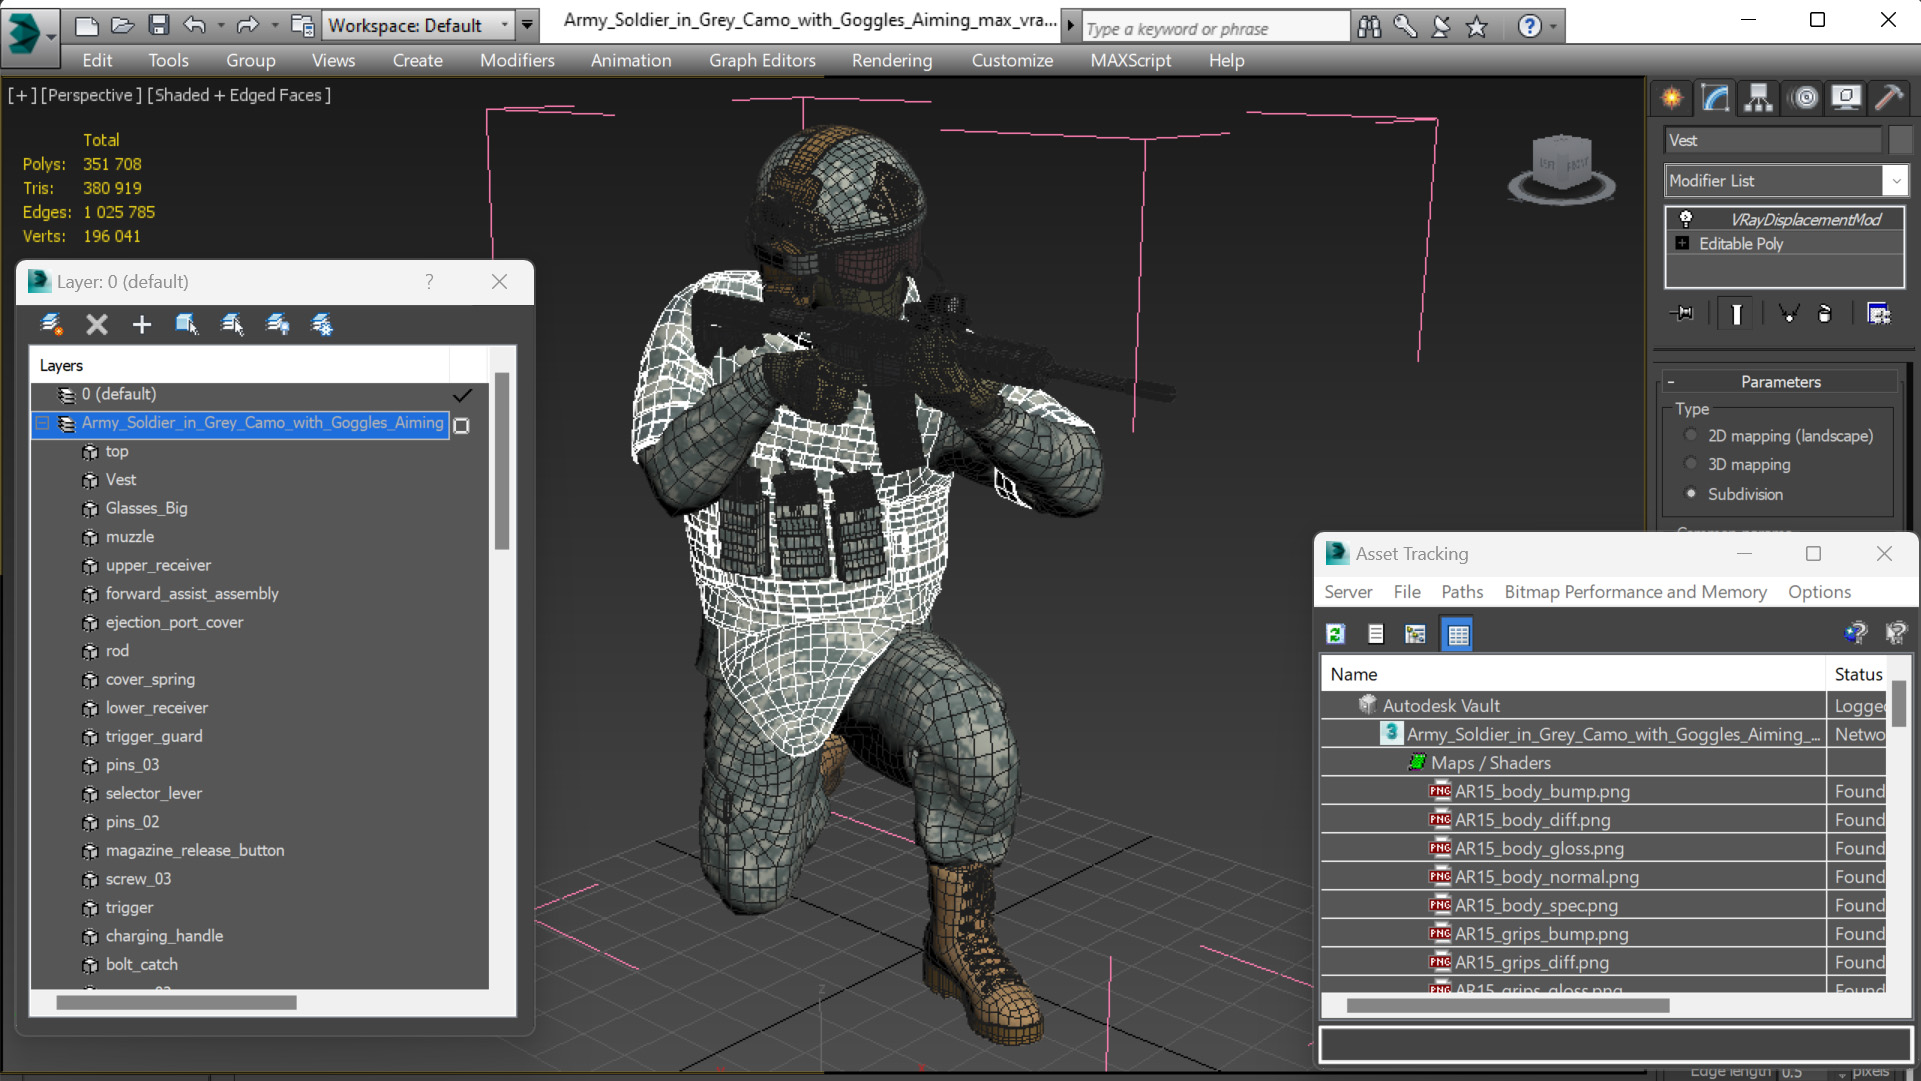Expand Editable Poly sub-objects

tap(1682, 243)
